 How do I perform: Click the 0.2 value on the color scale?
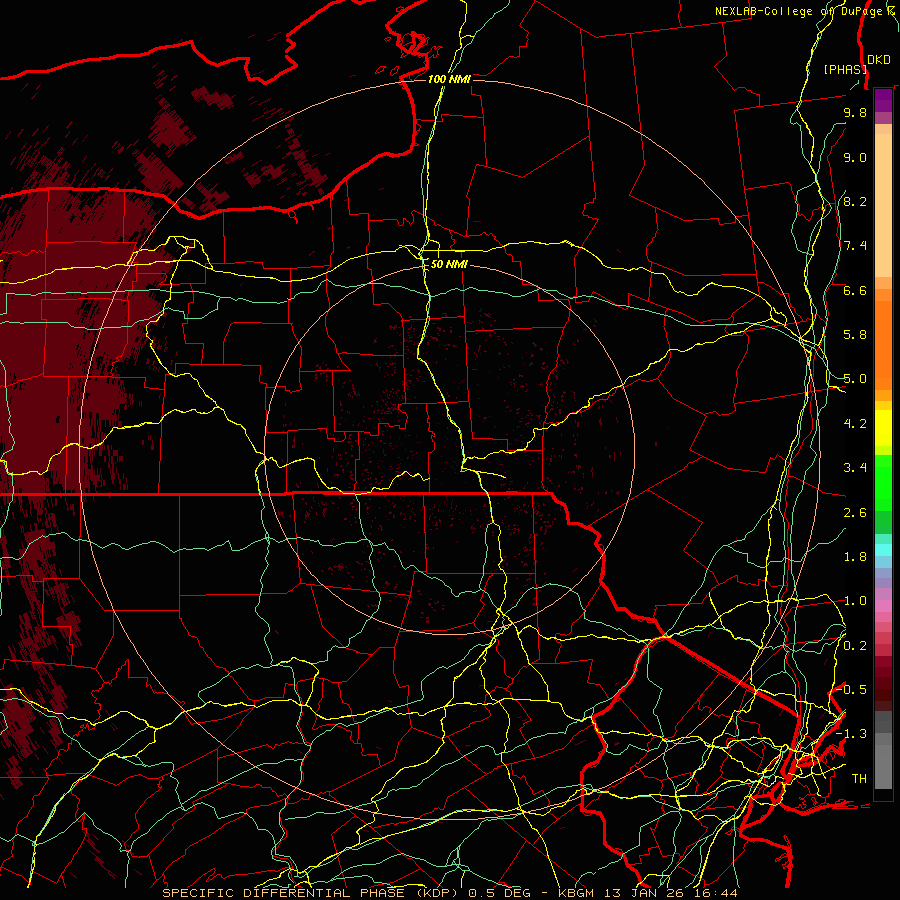855,646
